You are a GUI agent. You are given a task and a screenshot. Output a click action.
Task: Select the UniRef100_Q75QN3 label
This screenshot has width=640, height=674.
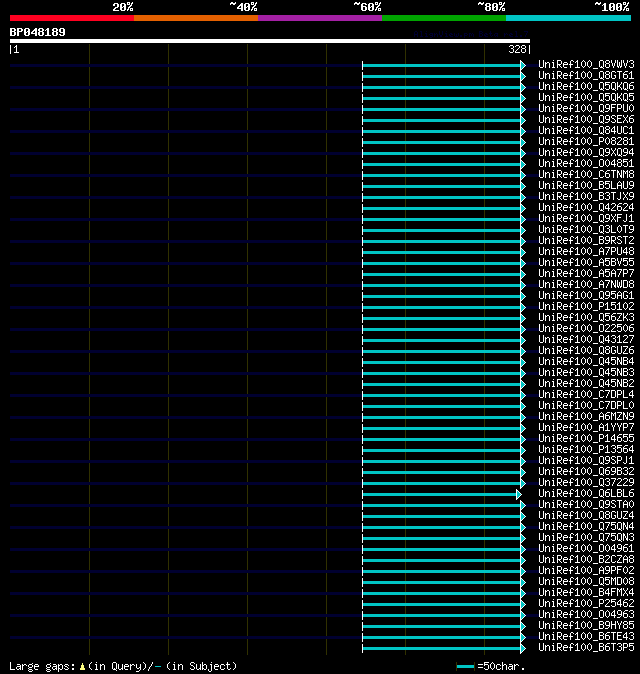pyautogui.click(x=586, y=538)
